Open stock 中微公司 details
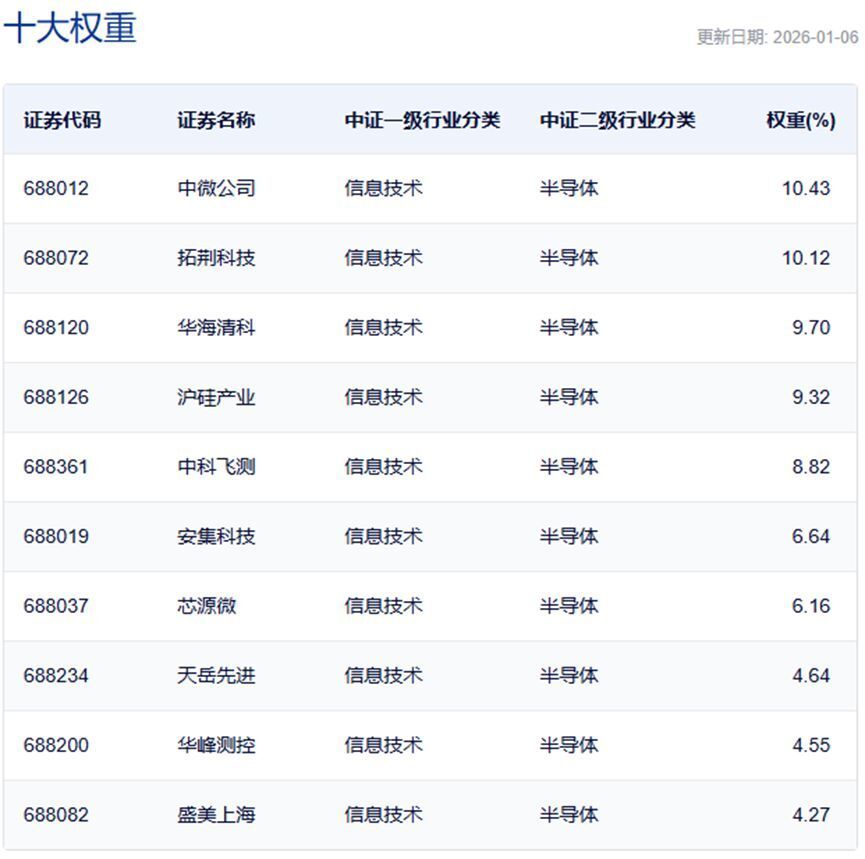This screenshot has width=865, height=859. click(x=214, y=187)
